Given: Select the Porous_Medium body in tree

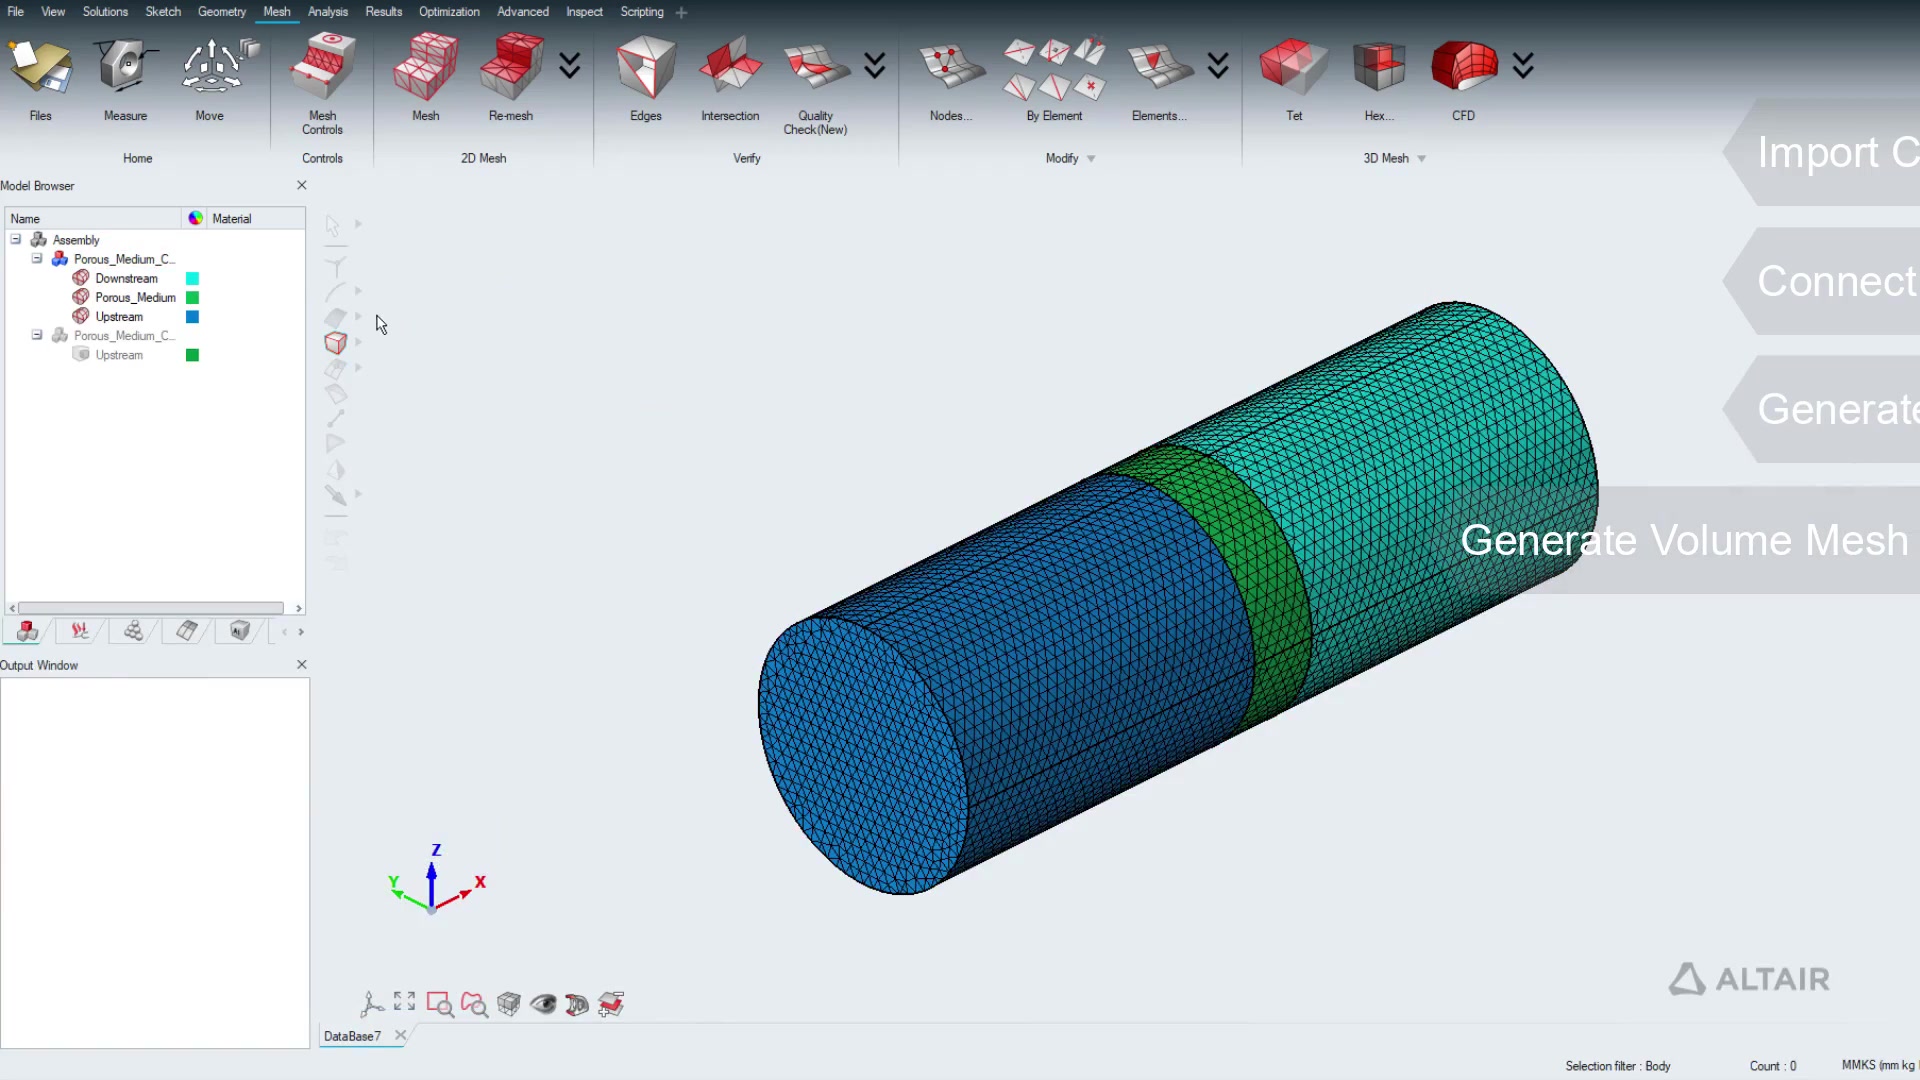Looking at the screenshot, I should [x=135, y=298].
